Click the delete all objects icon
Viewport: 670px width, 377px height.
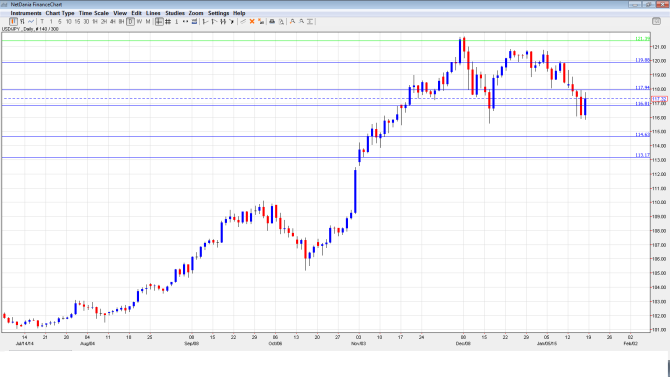click(x=261, y=21)
